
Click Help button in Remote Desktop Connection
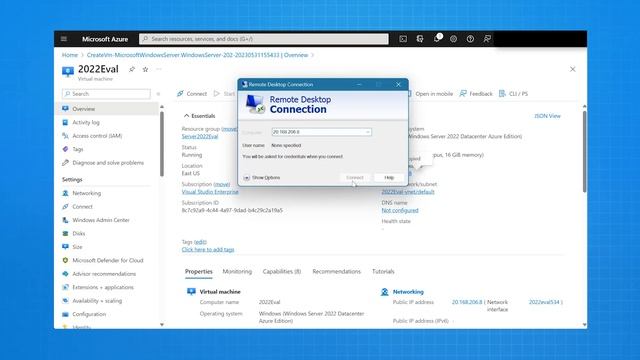389,178
